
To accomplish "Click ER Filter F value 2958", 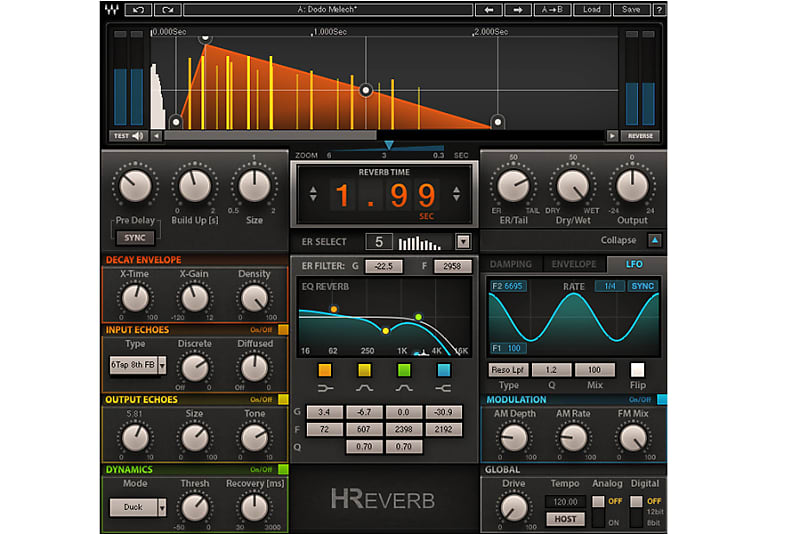I will point(452,266).
